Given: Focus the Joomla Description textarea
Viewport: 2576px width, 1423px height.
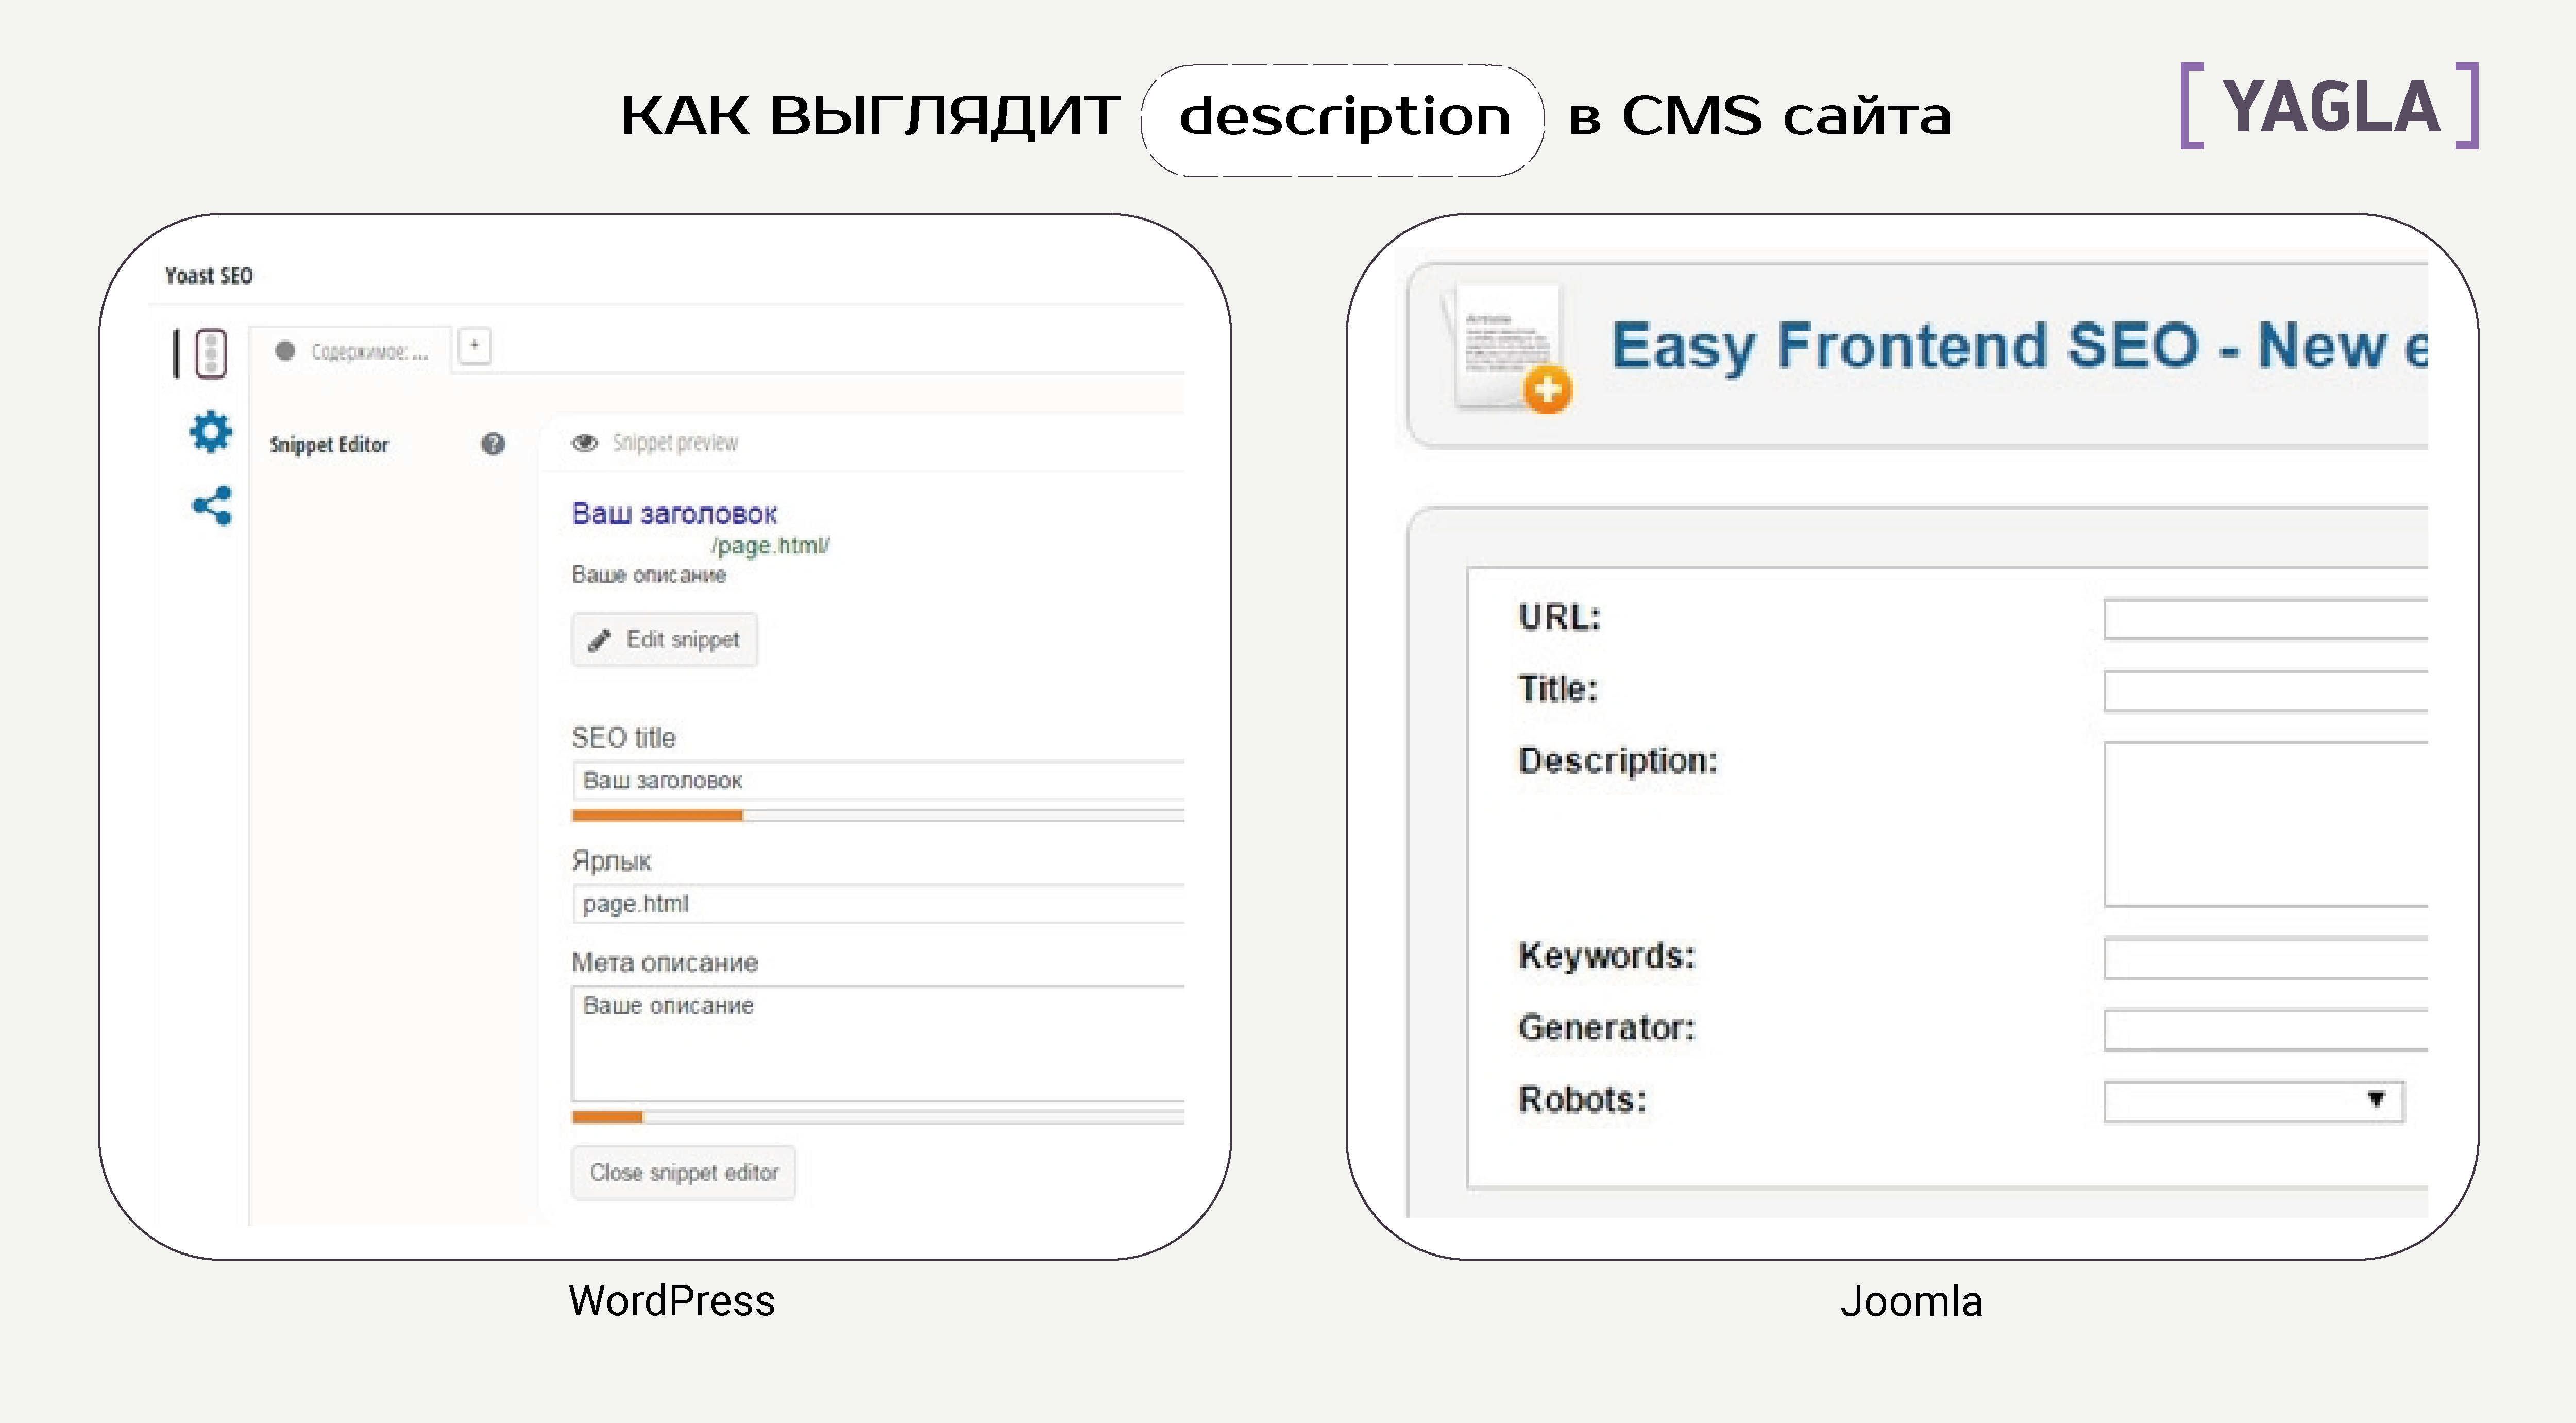Looking at the screenshot, I should (2266, 824).
